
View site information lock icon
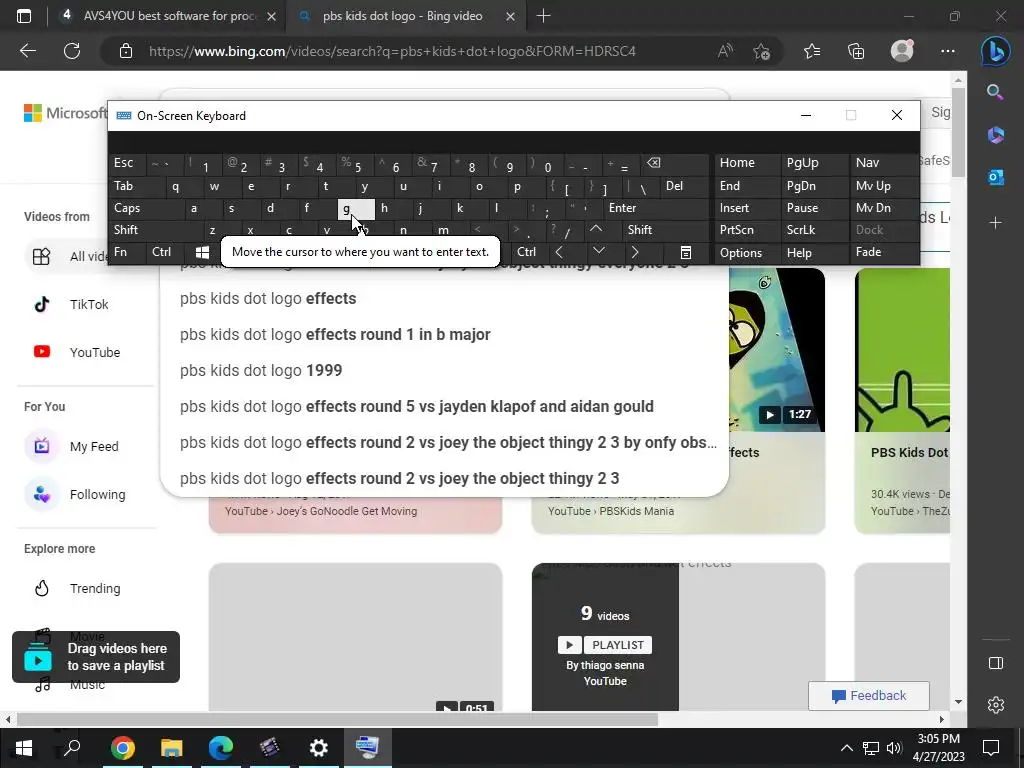coord(126,51)
